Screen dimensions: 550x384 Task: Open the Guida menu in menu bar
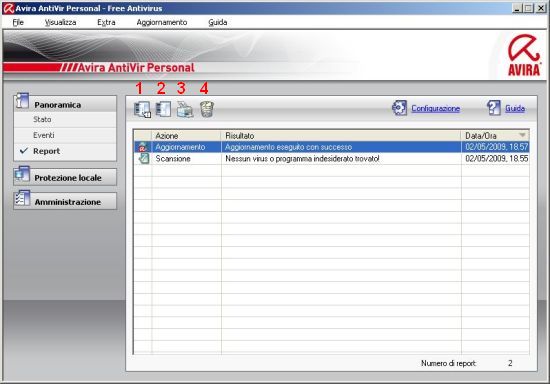click(x=218, y=22)
